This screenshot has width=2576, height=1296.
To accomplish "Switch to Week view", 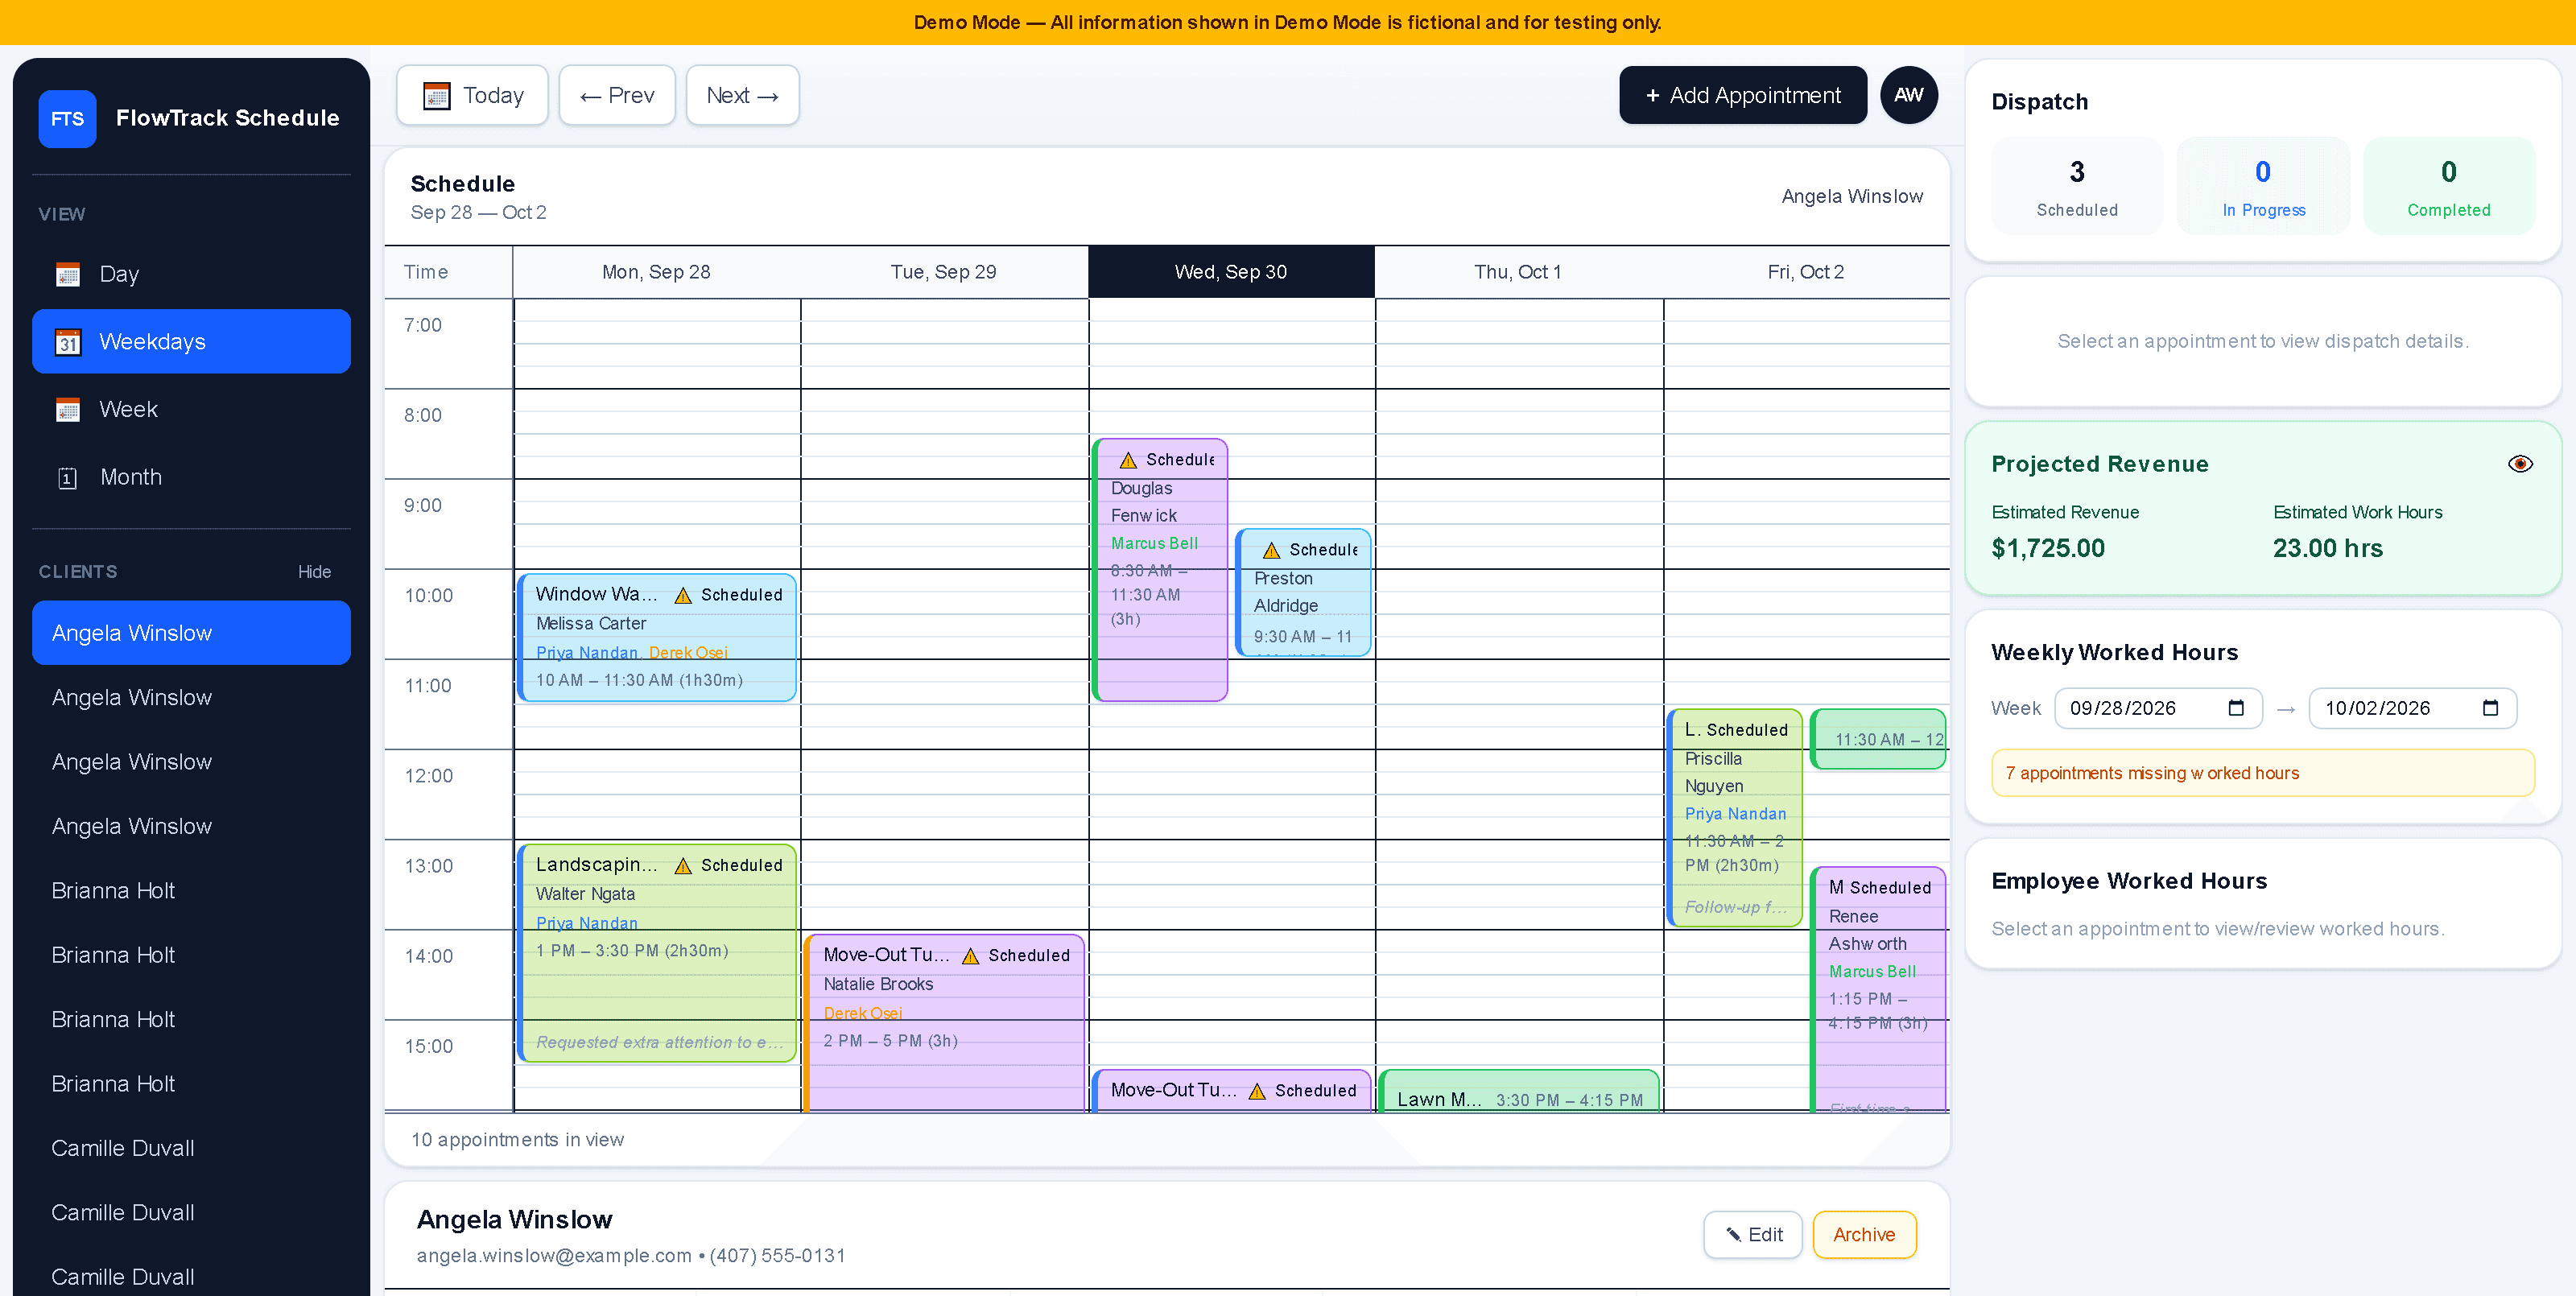I will click(x=191, y=410).
